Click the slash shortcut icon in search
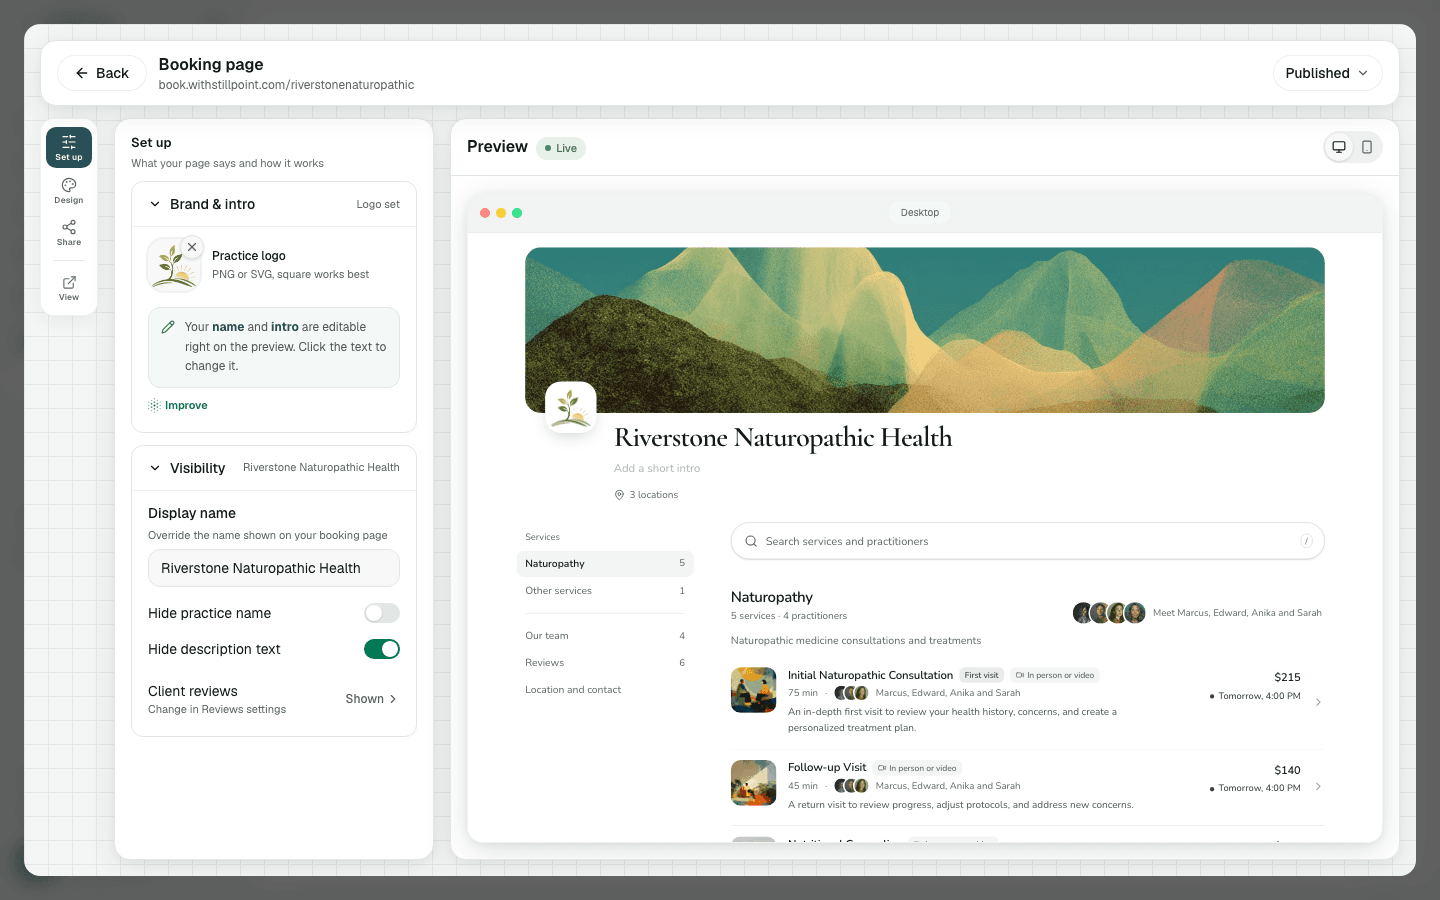 coord(1306,541)
